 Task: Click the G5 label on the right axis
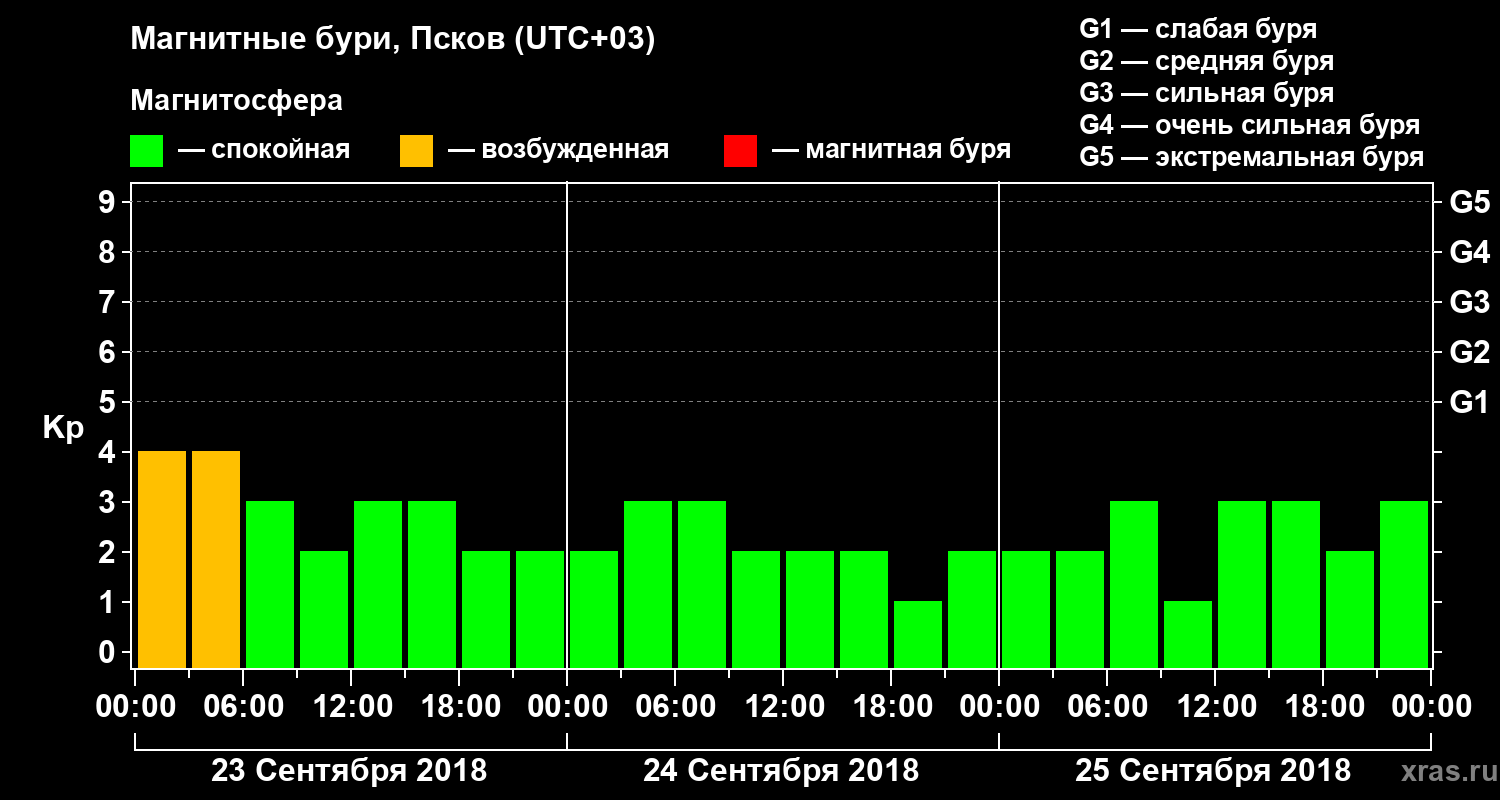[1469, 202]
